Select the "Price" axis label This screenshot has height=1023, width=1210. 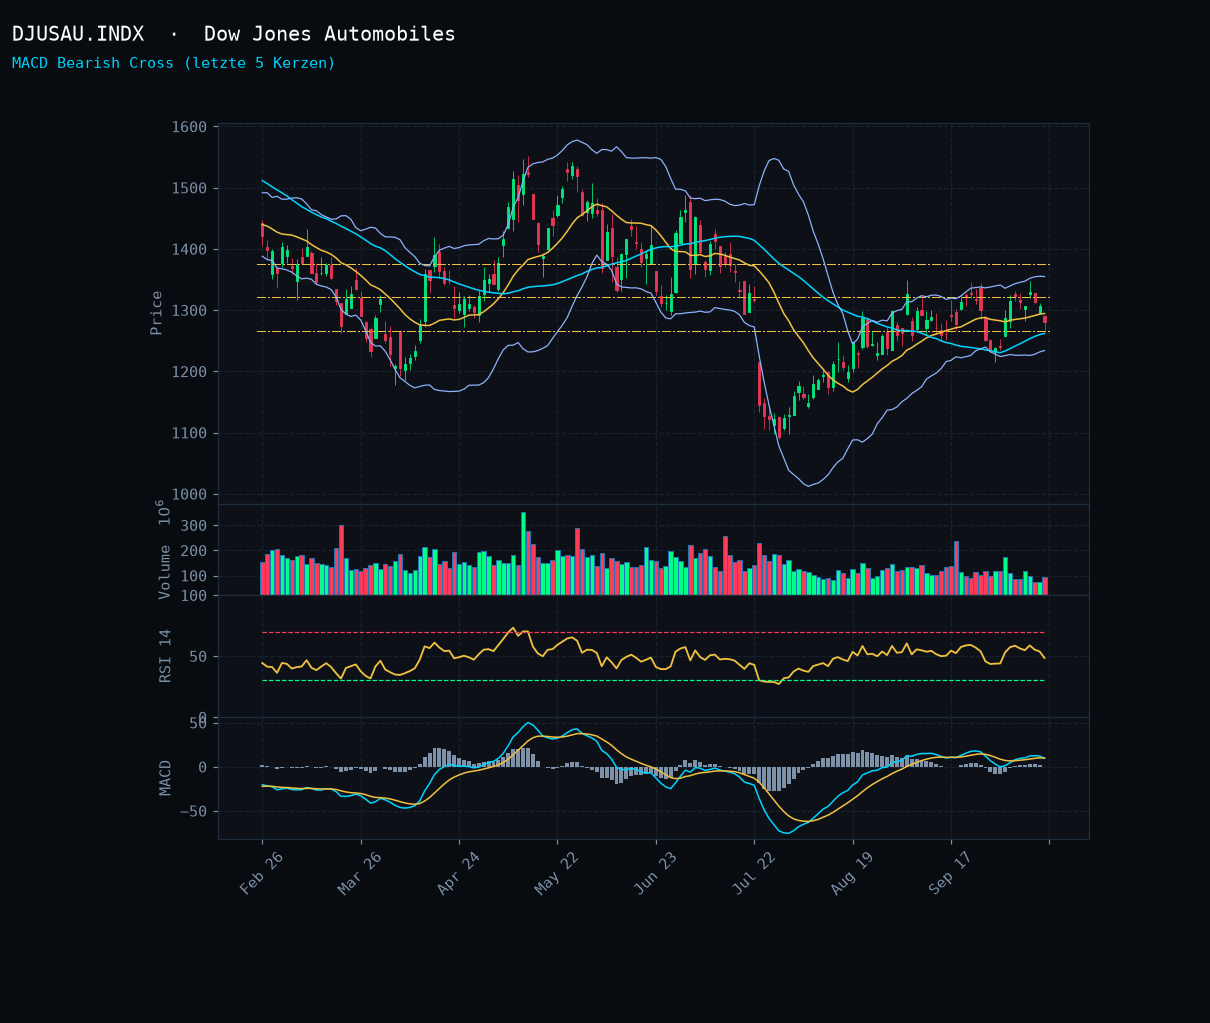click(x=157, y=312)
